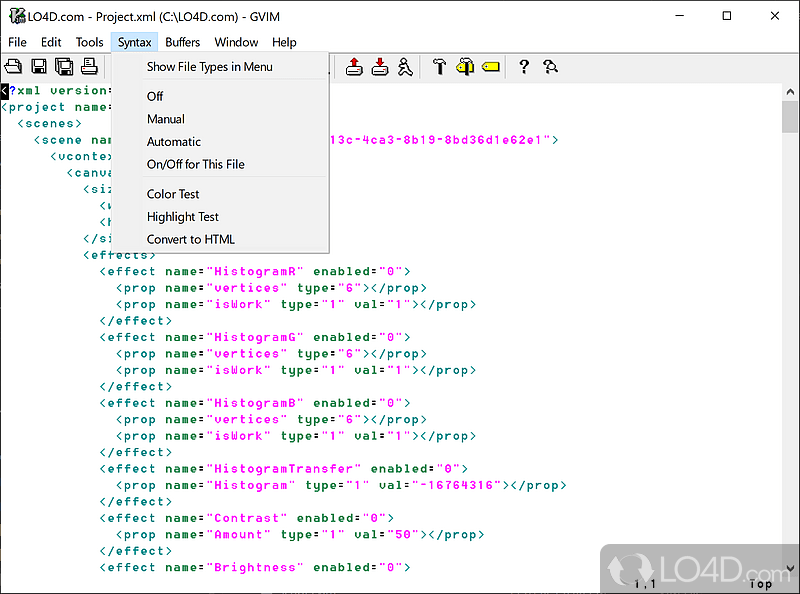Click the Save Session icon with red down arrow
Image resolution: width=800 pixels, height=594 pixels.
pyautogui.click(x=380, y=67)
